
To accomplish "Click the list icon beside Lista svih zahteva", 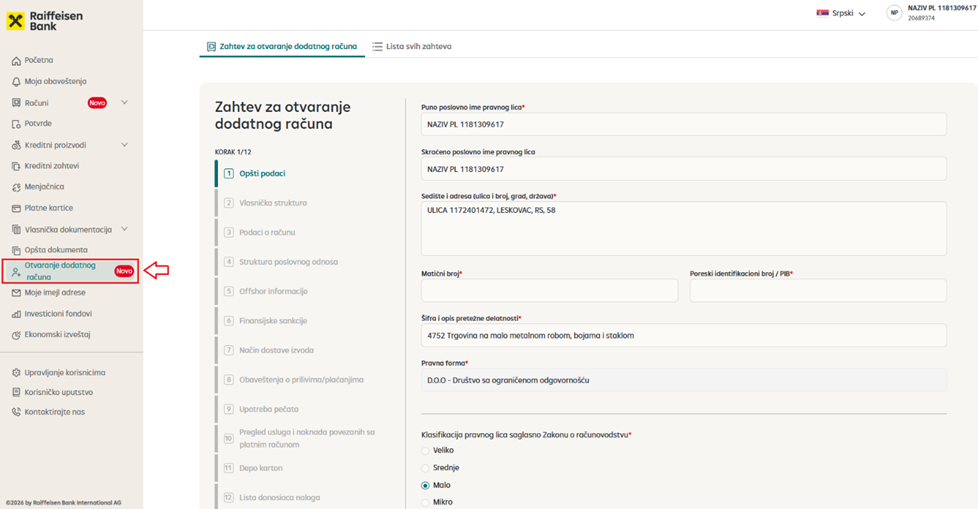I will [x=377, y=47].
